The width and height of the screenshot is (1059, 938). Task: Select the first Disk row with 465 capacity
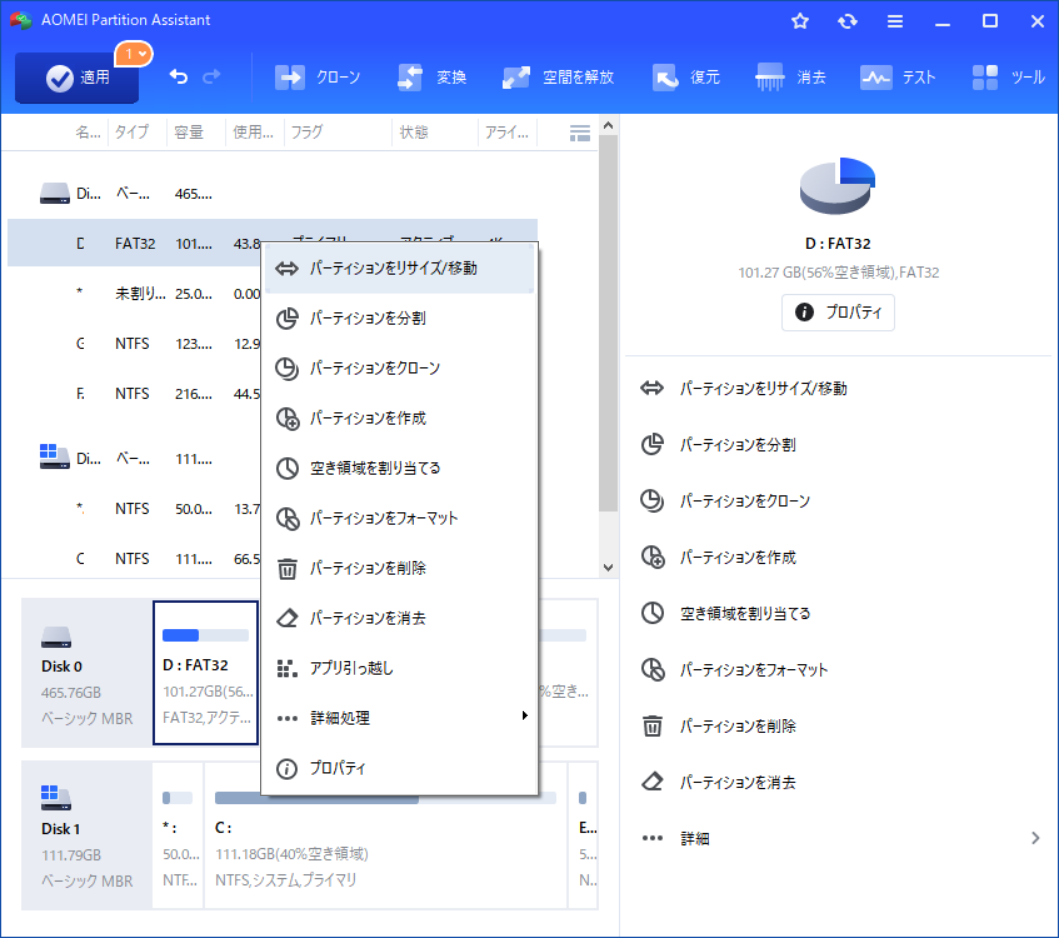coord(272,194)
